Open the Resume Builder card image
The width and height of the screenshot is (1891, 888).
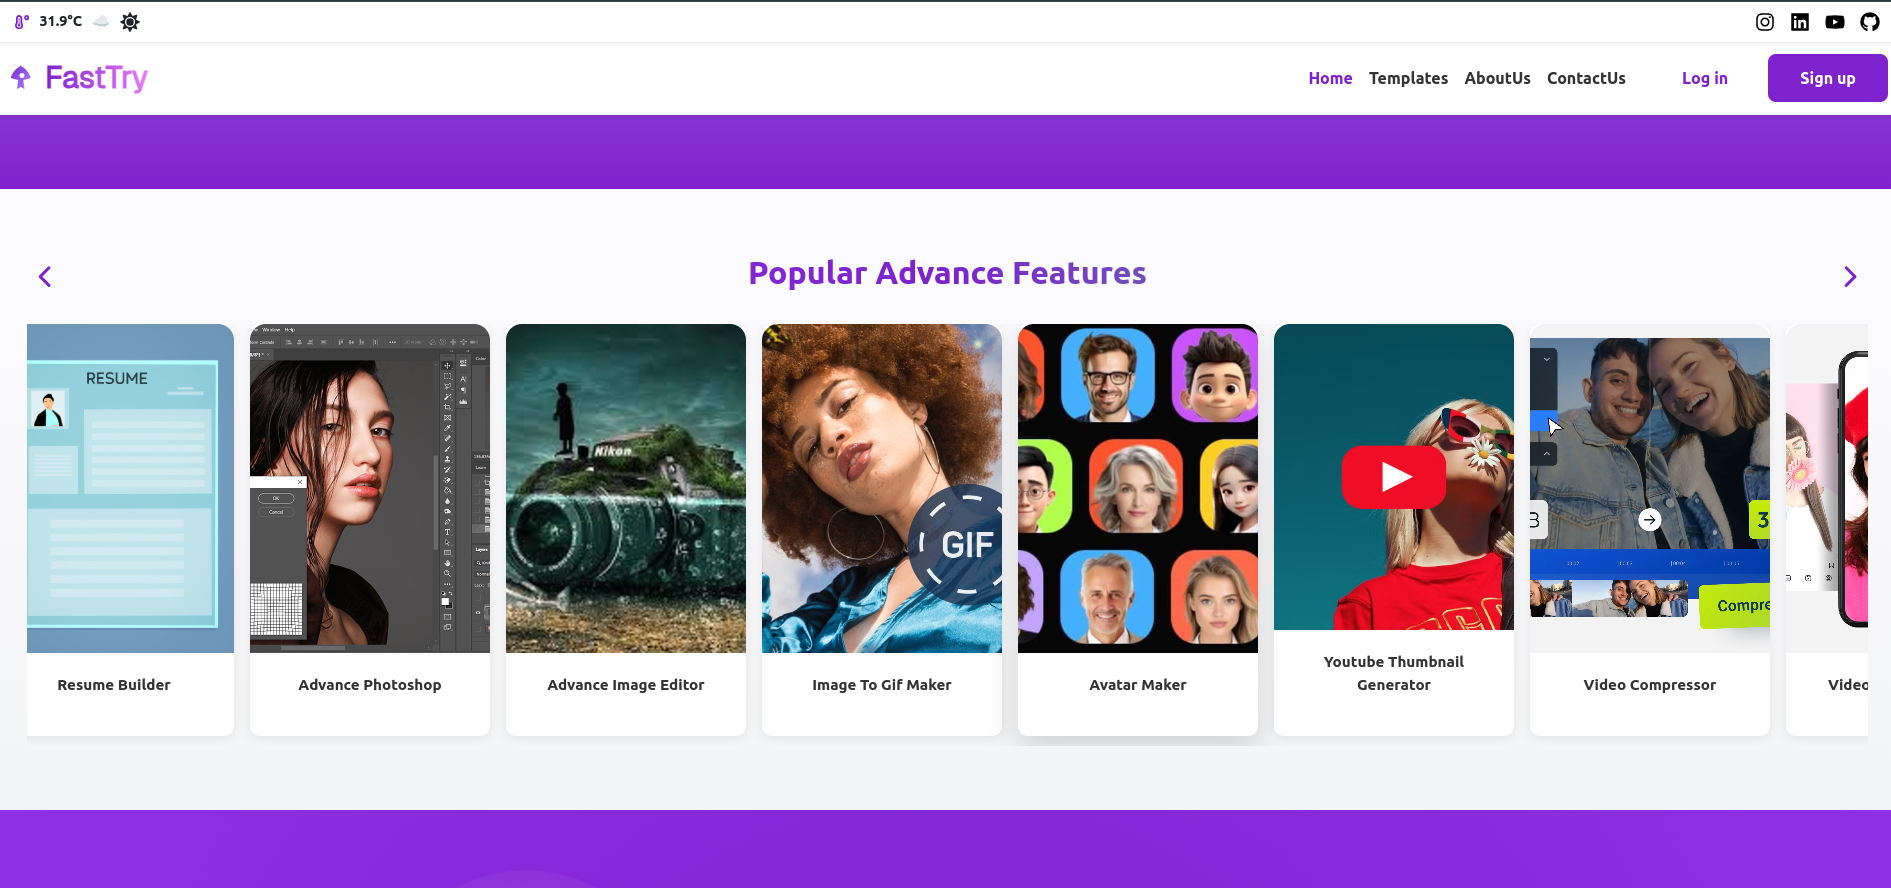pyautogui.click(x=130, y=488)
